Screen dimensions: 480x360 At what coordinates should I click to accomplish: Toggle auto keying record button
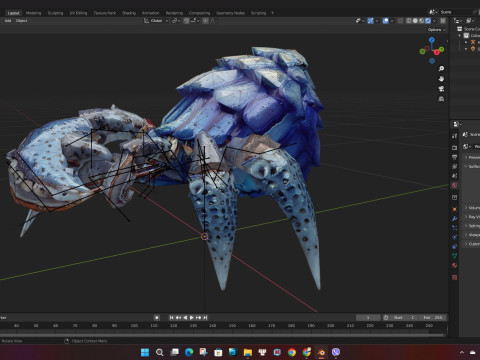tap(157, 317)
